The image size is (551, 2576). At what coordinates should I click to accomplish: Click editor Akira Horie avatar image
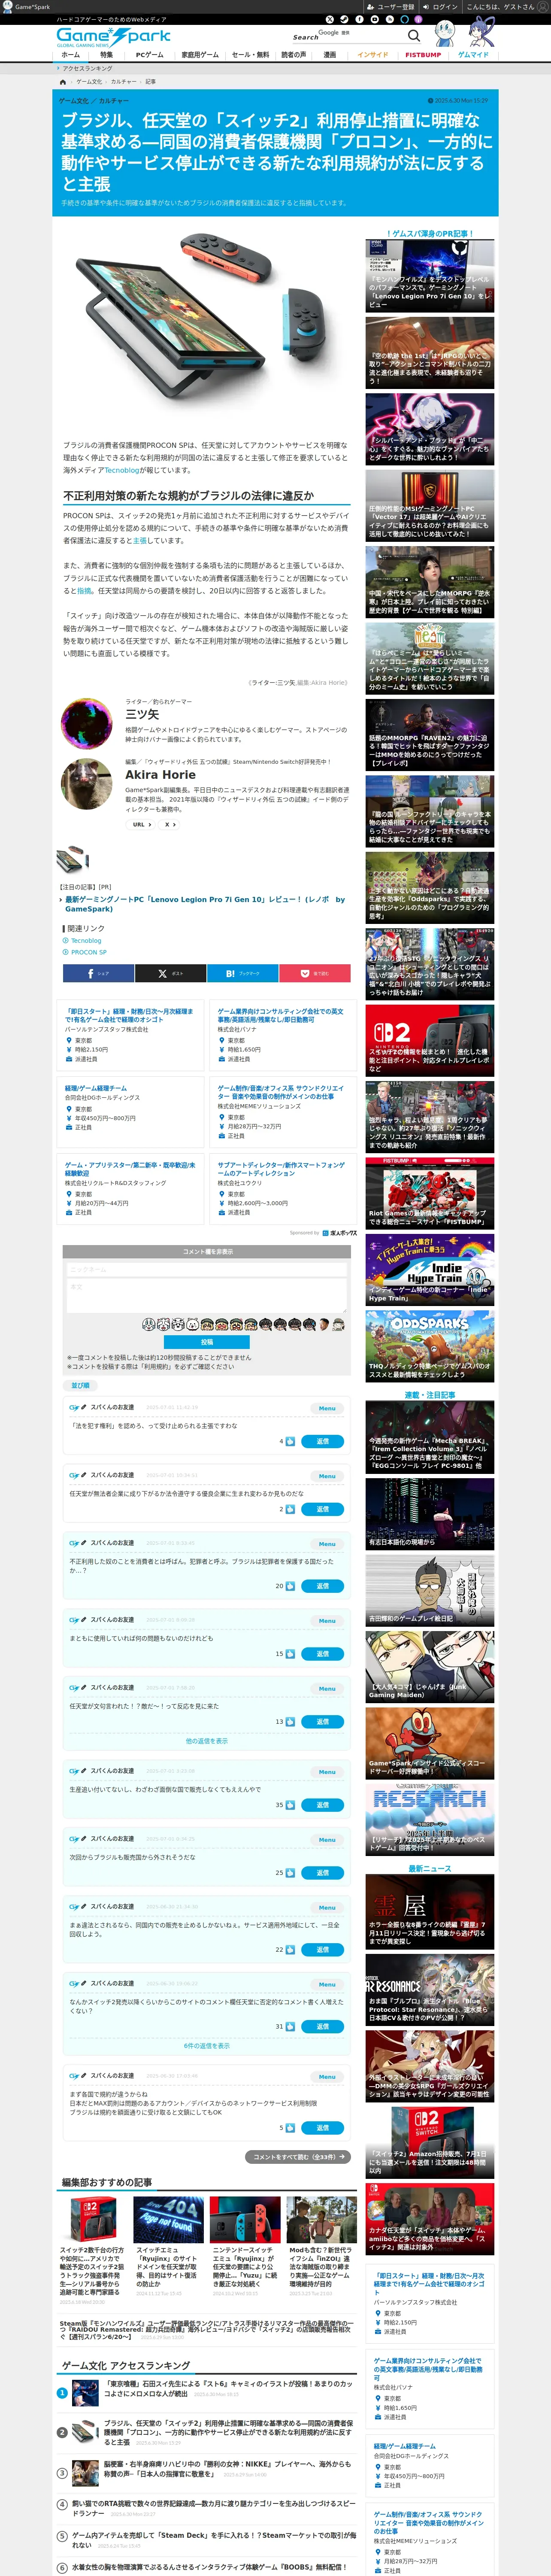click(x=87, y=783)
